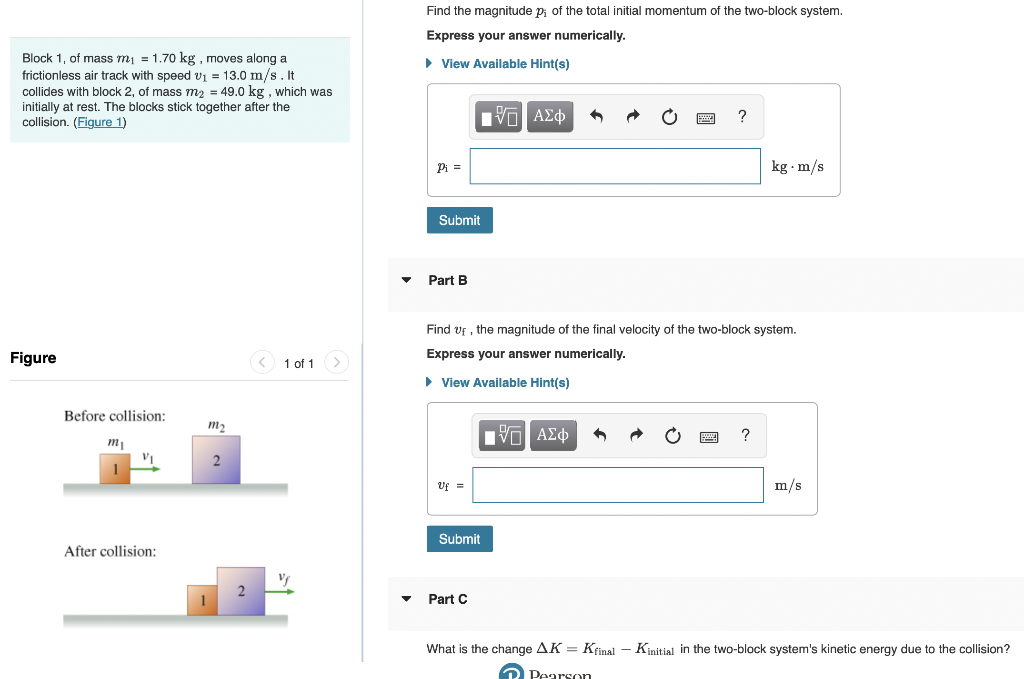Screen dimensions: 1024x679
Task: Open Greek symbols palette in Part B
Action: point(553,435)
